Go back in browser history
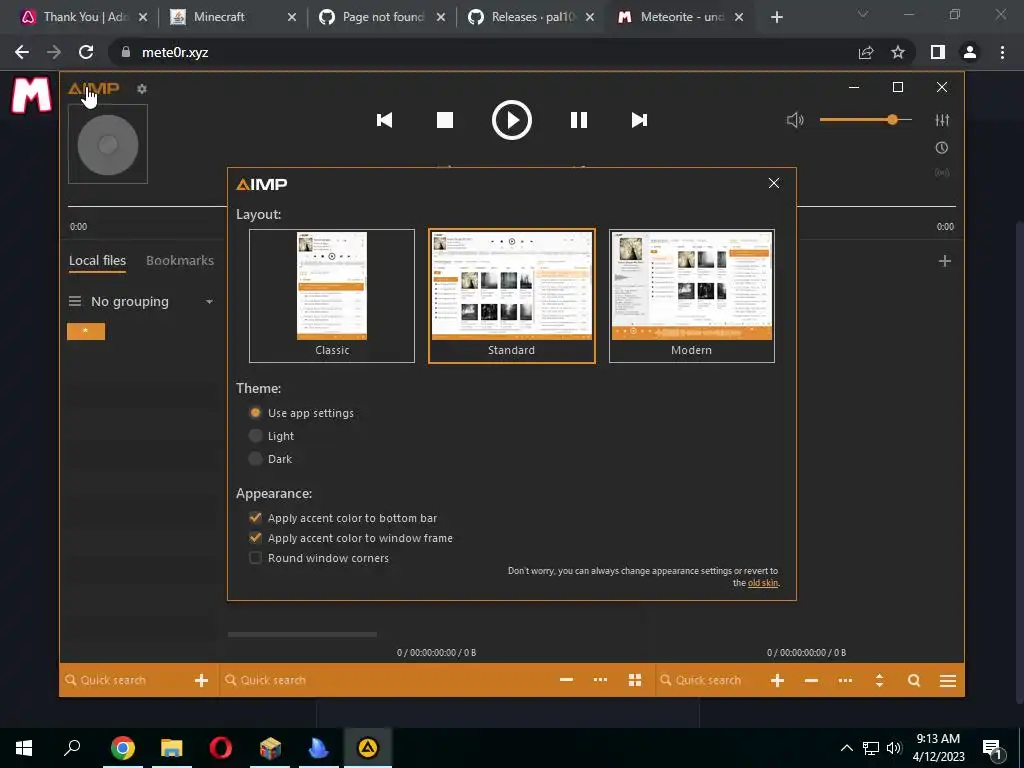The image size is (1024, 768). (x=22, y=52)
